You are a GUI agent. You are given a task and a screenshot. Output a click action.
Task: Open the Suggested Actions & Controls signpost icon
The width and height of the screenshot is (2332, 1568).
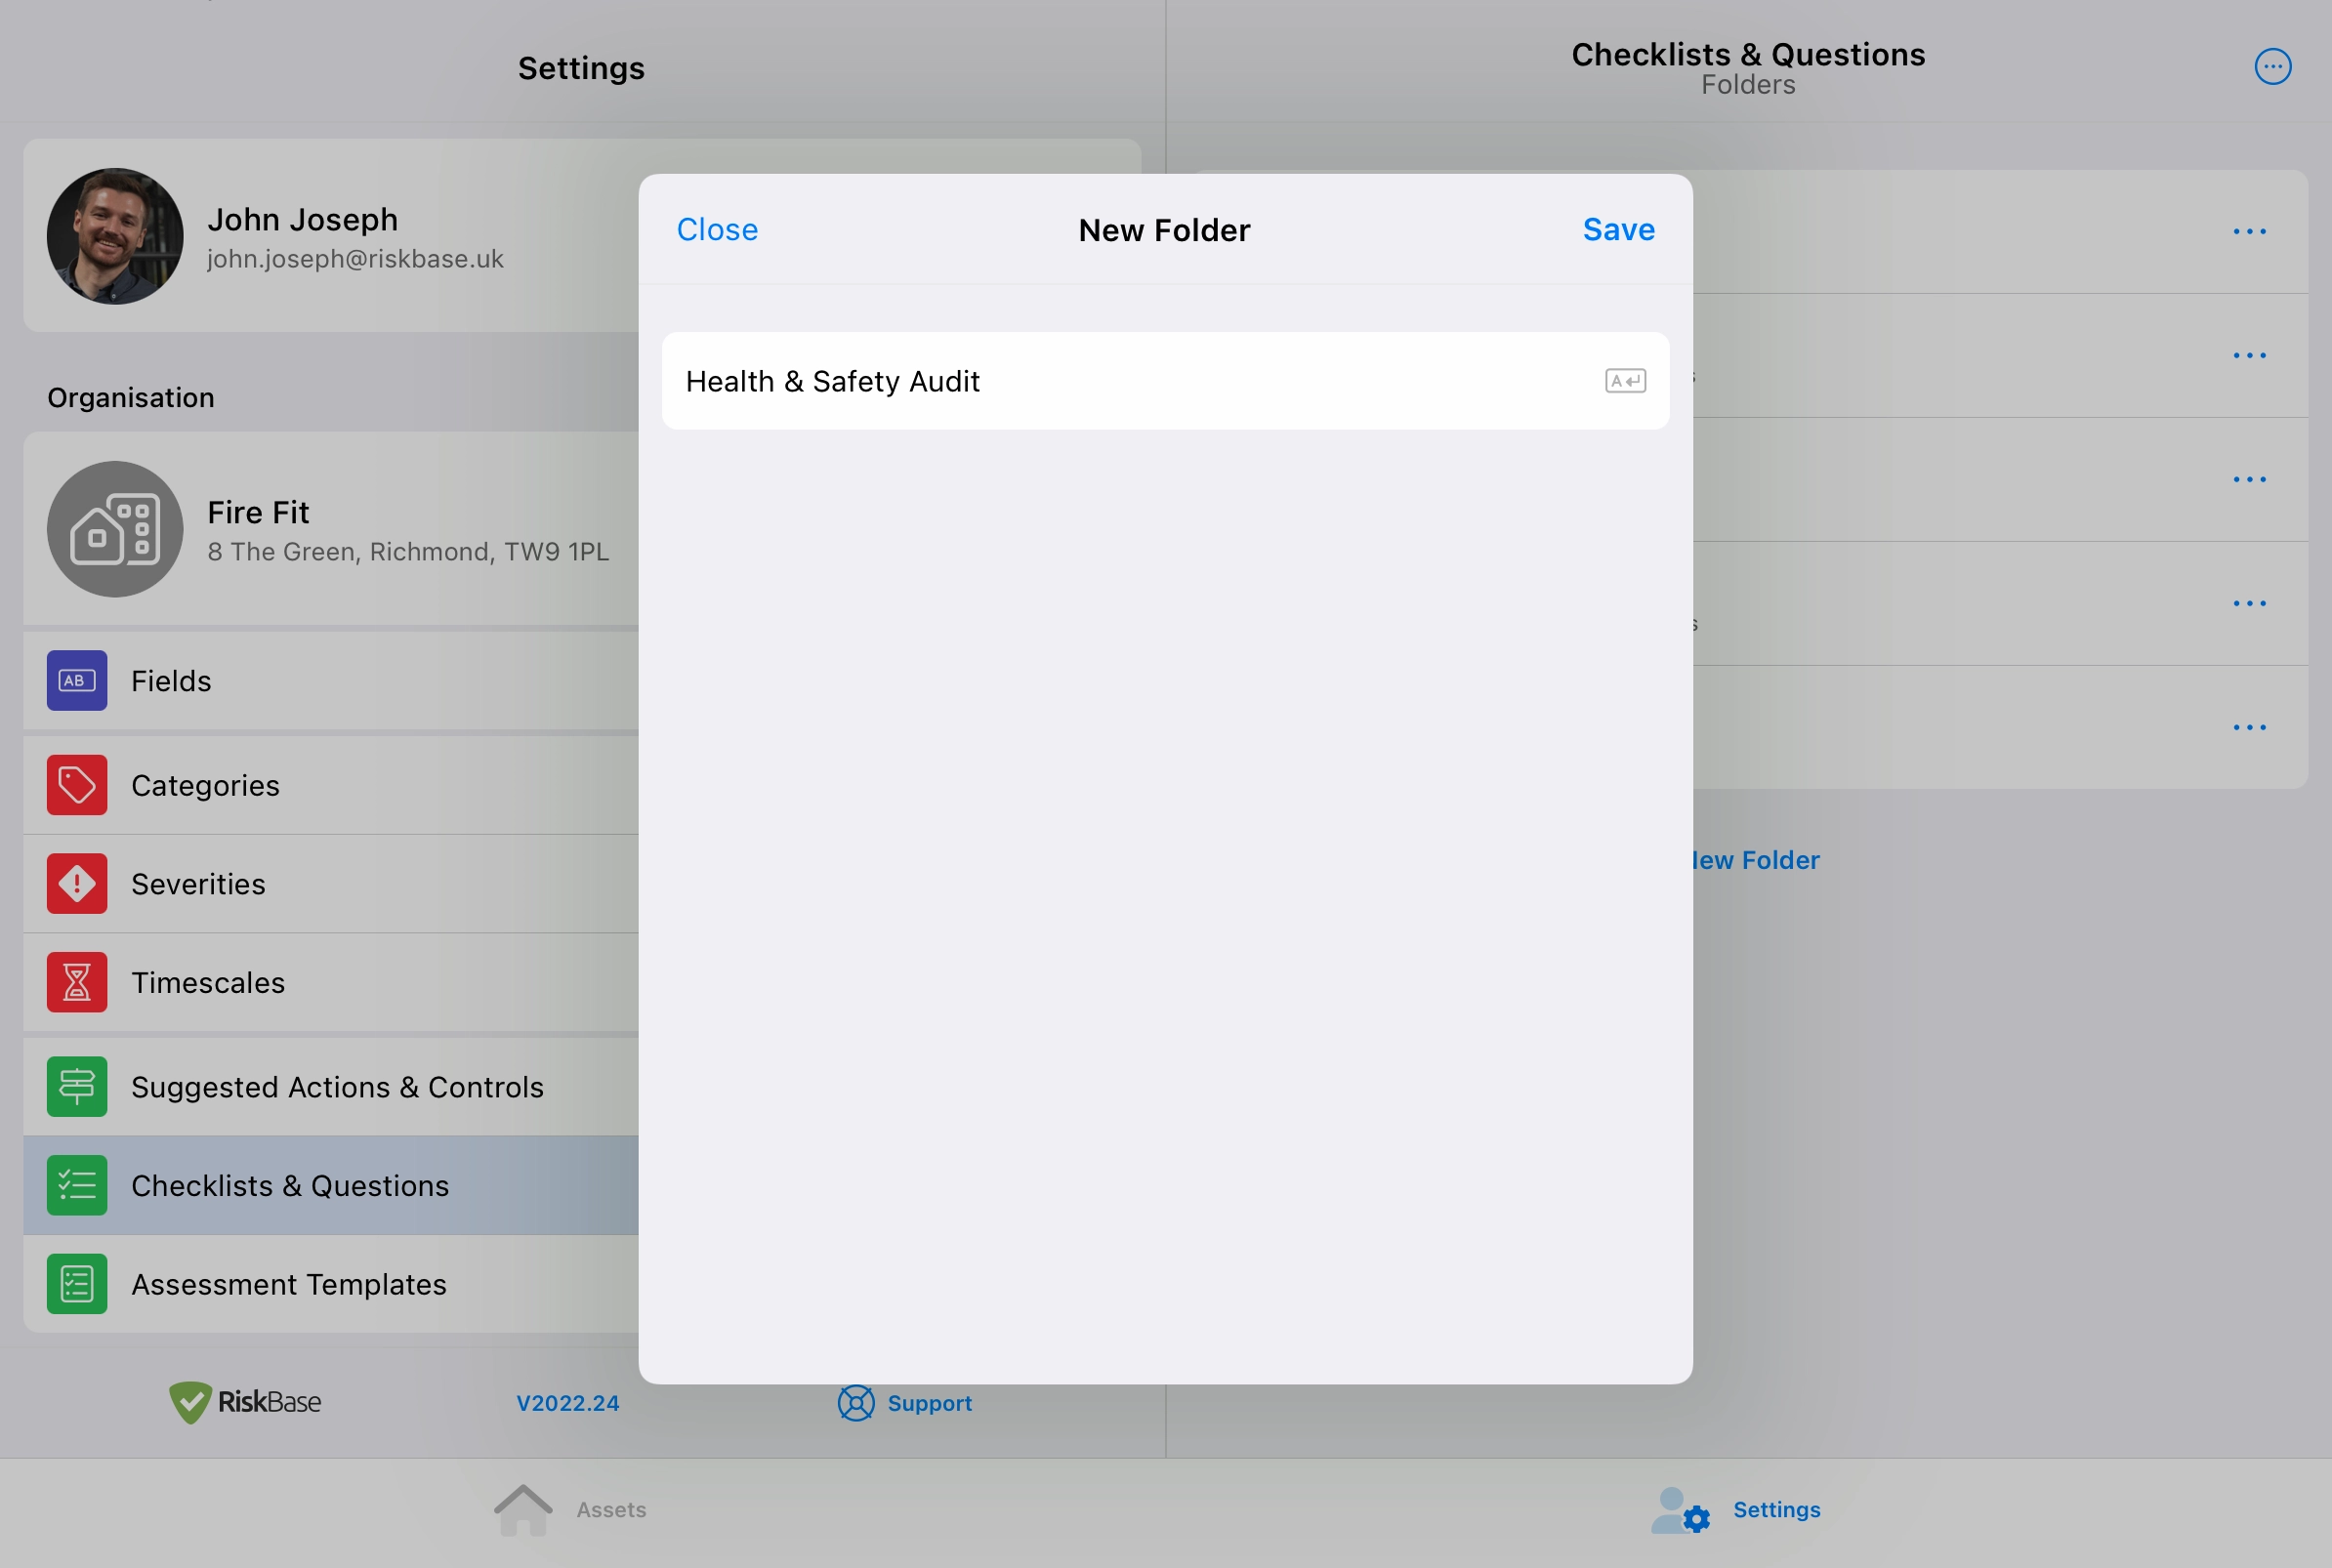[77, 1087]
